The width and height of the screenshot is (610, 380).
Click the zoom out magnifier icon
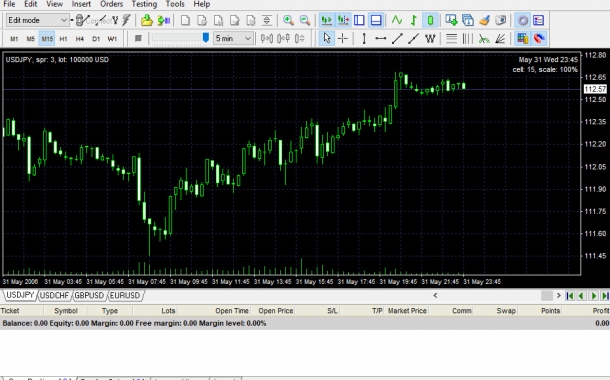305,20
